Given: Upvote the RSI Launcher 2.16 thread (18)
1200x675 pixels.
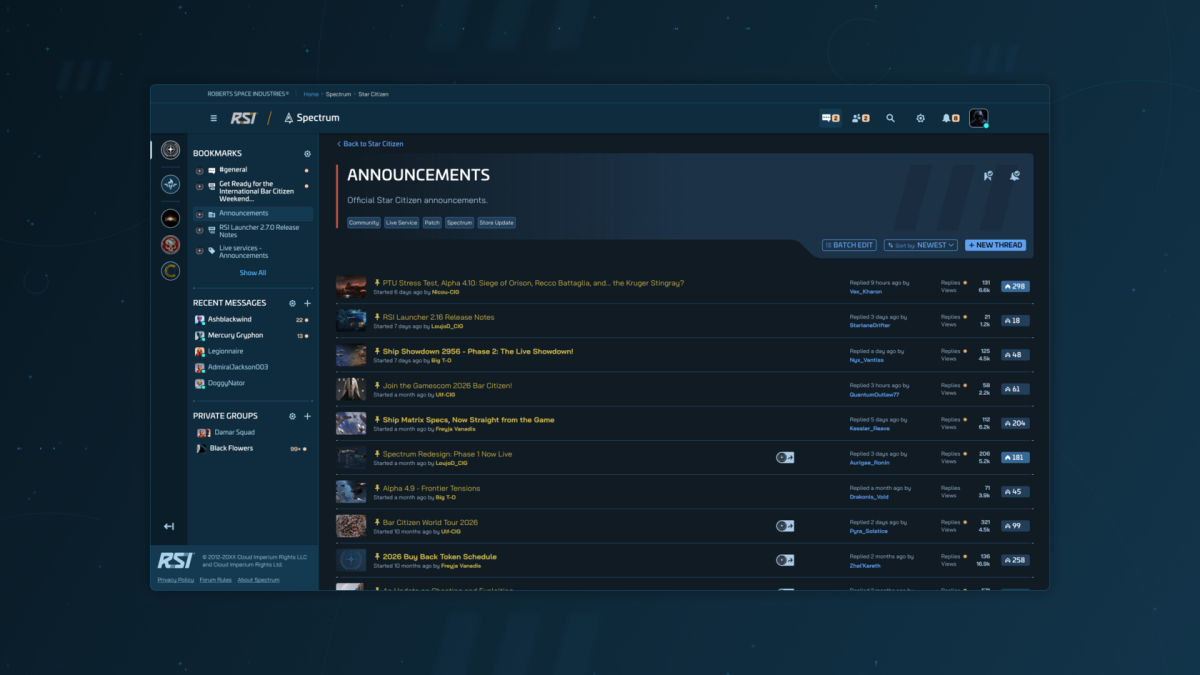Looking at the screenshot, I should click(1015, 320).
